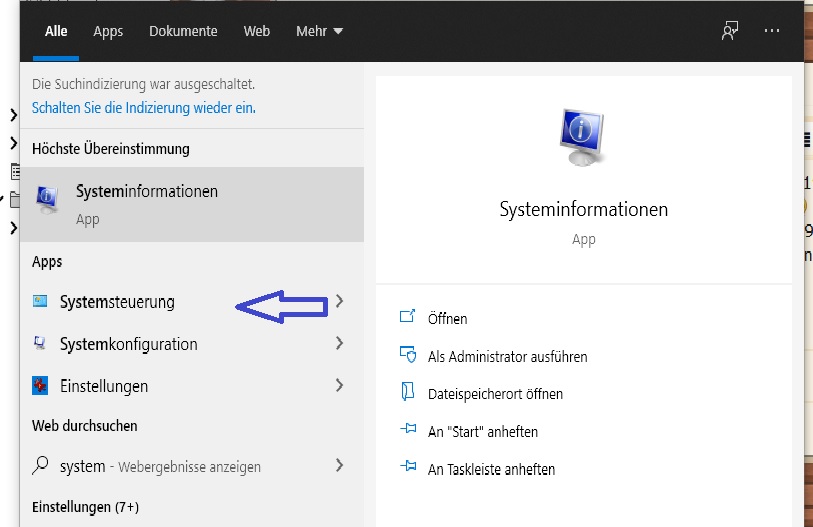813x527 pixels.
Task: Expand the system web search chevron
Action: 340,465
